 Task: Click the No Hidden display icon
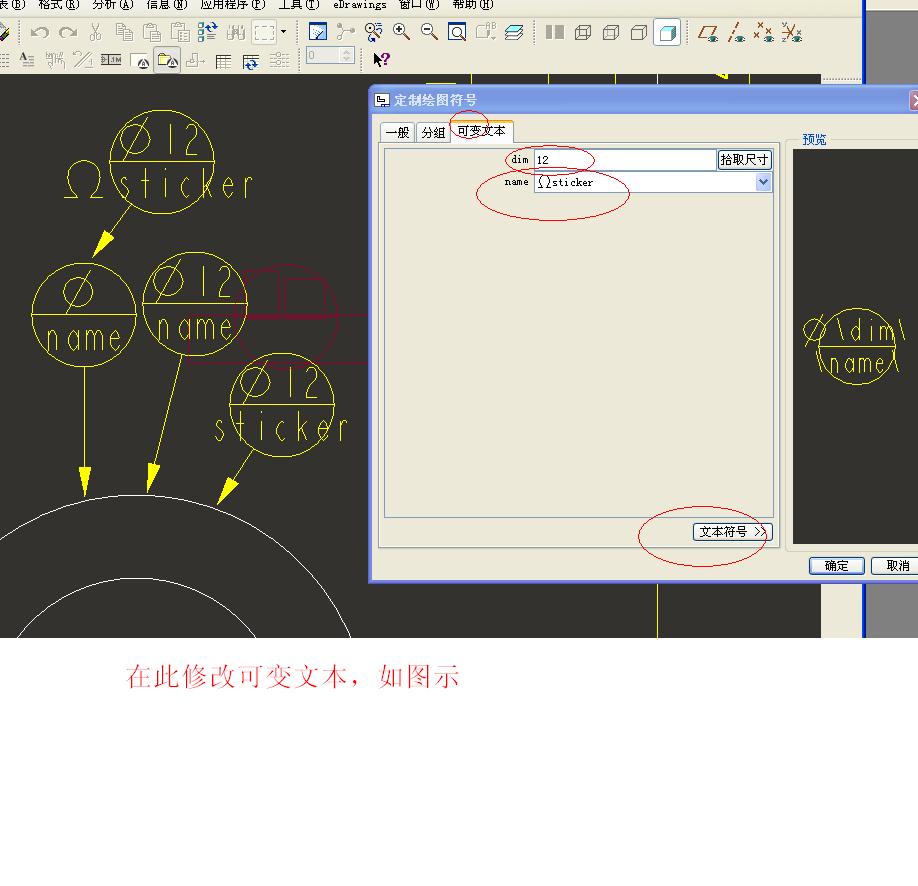coord(639,32)
